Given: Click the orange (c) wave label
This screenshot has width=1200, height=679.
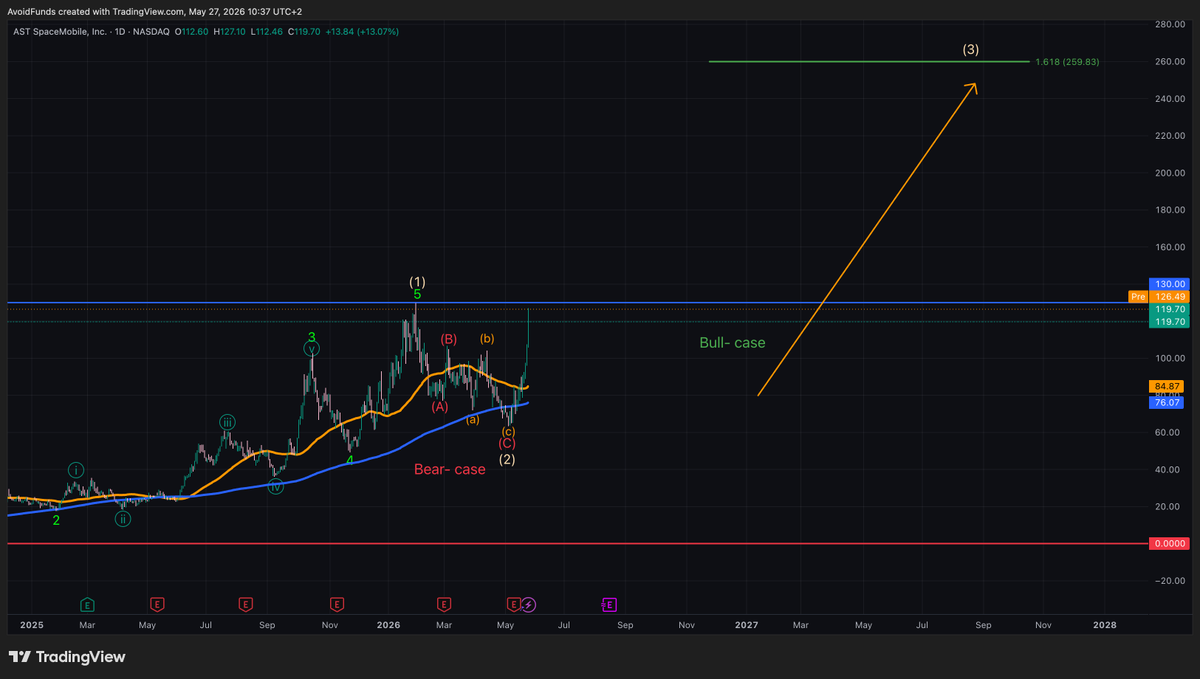Looking at the screenshot, I should coord(507,431).
